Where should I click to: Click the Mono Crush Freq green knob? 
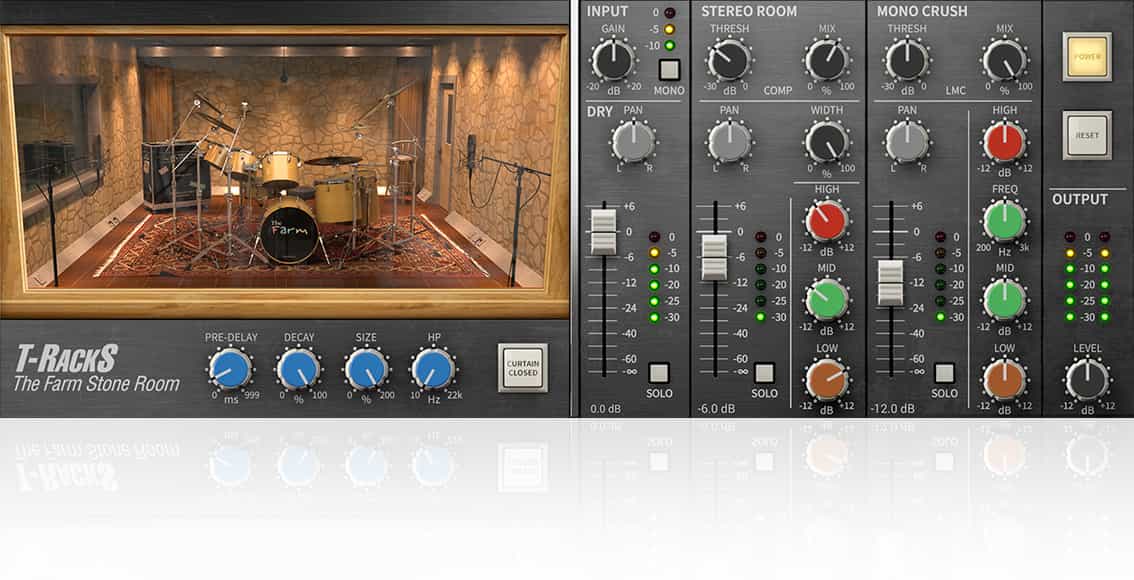coord(1005,221)
